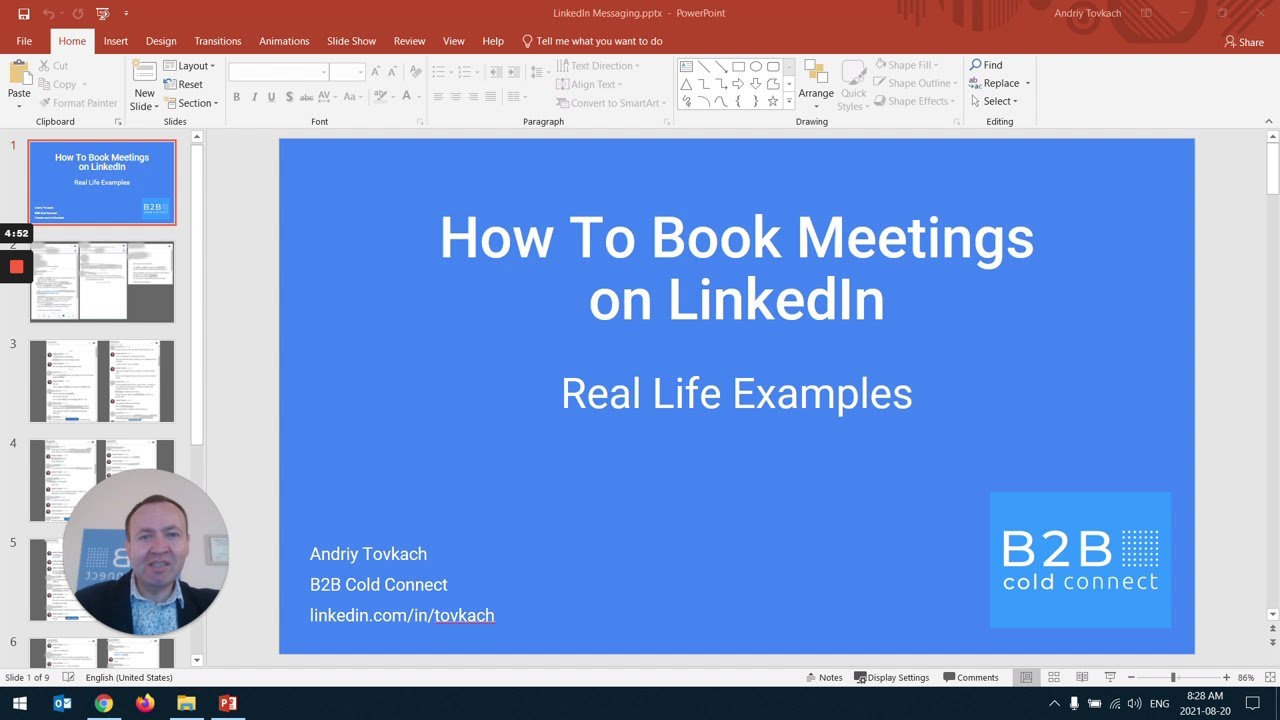
Task: Click the Increase Font Size icon
Action: [375, 72]
